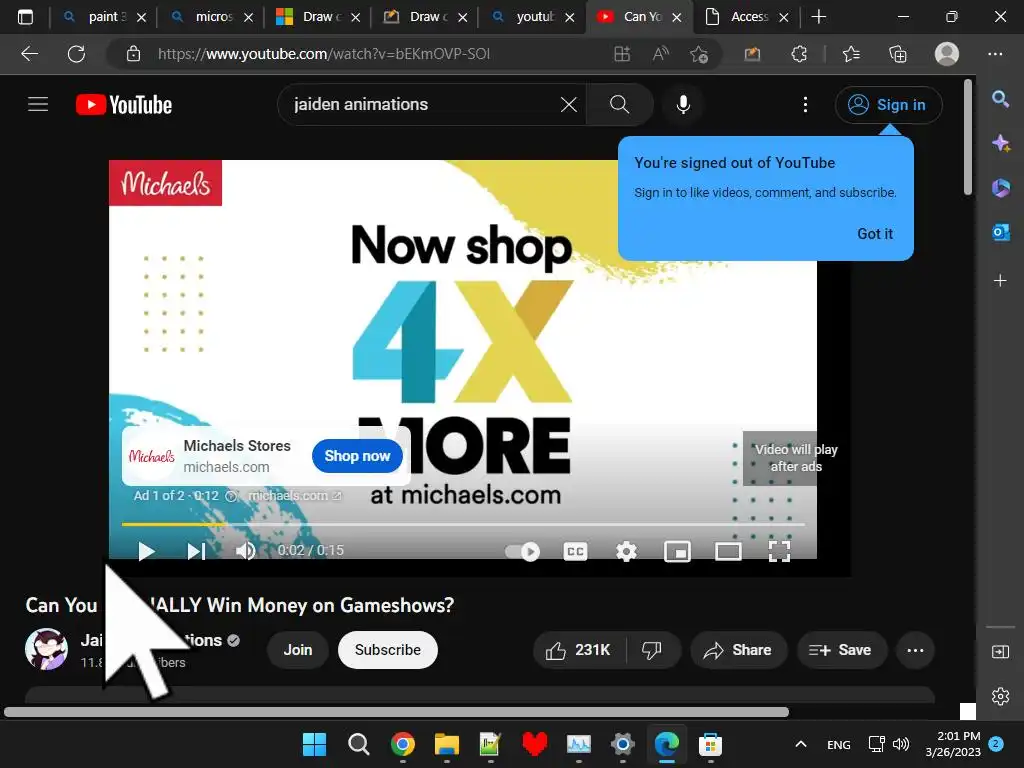This screenshot has width=1024, height=768.
Task: Open video player settings gear
Action: (x=626, y=552)
